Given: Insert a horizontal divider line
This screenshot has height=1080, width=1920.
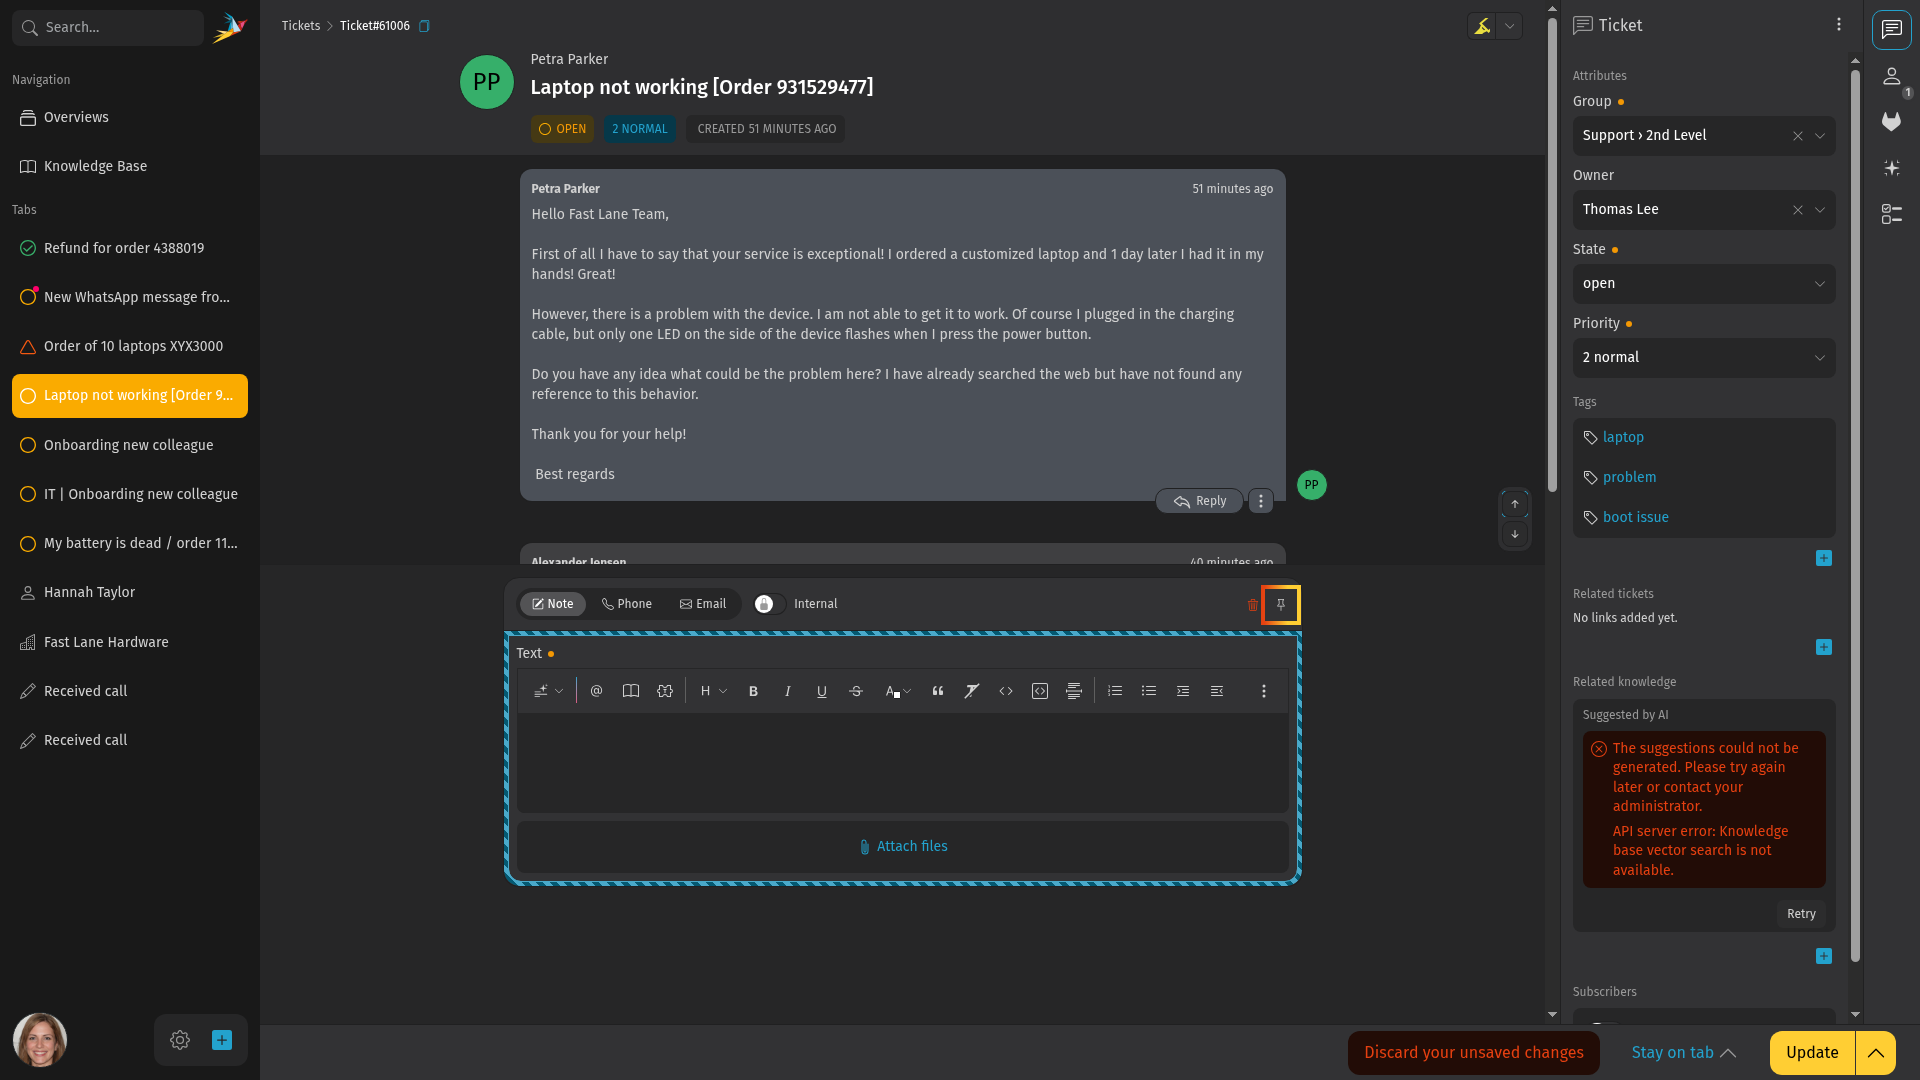Looking at the screenshot, I should pos(1074,691).
